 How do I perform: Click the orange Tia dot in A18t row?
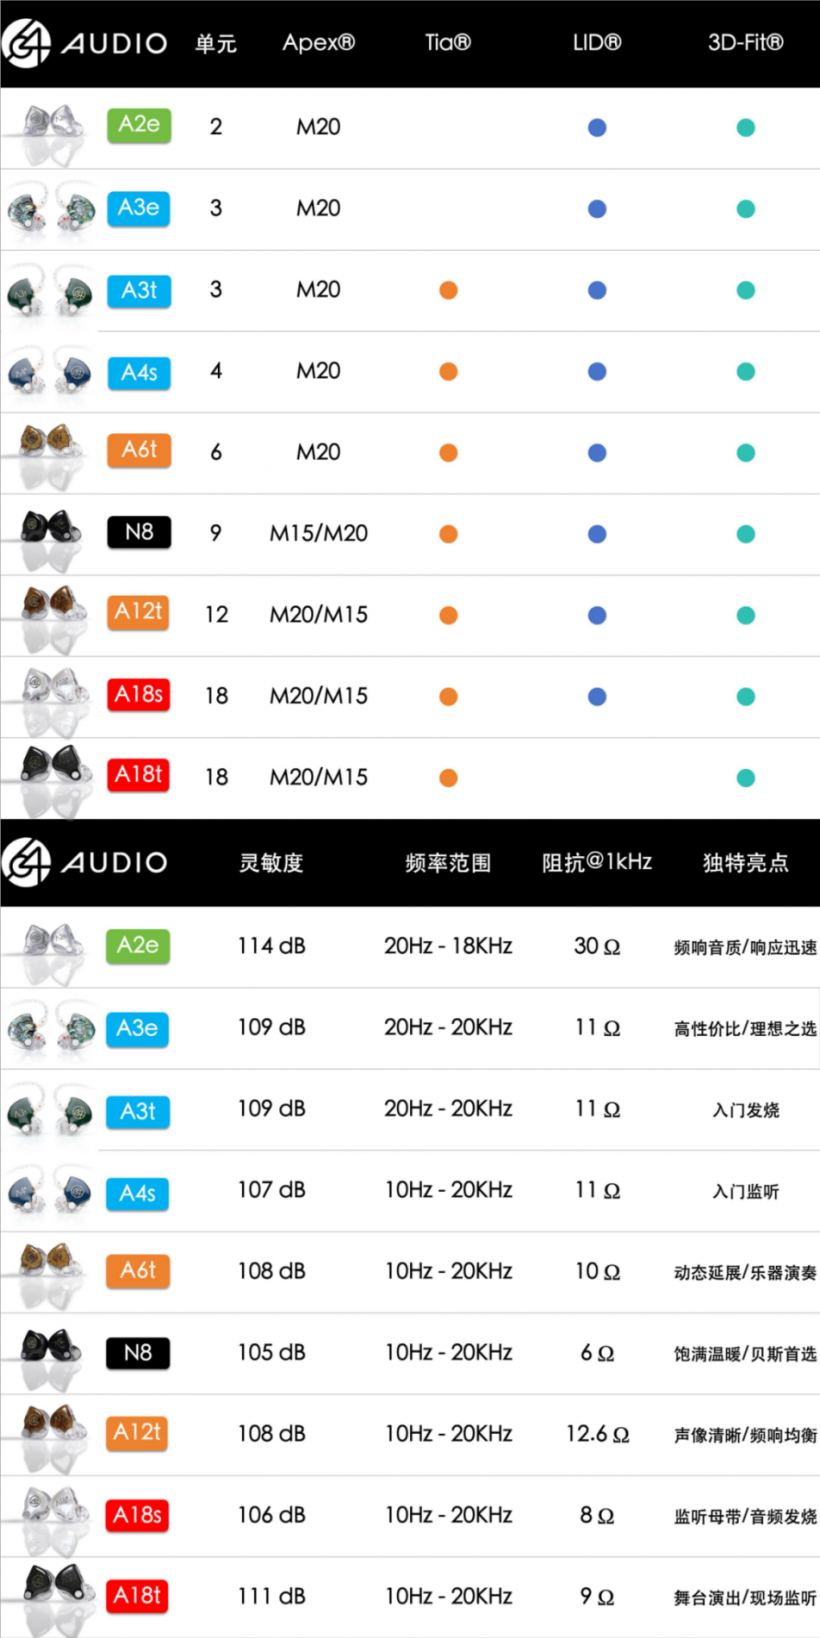click(x=448, y=778)
